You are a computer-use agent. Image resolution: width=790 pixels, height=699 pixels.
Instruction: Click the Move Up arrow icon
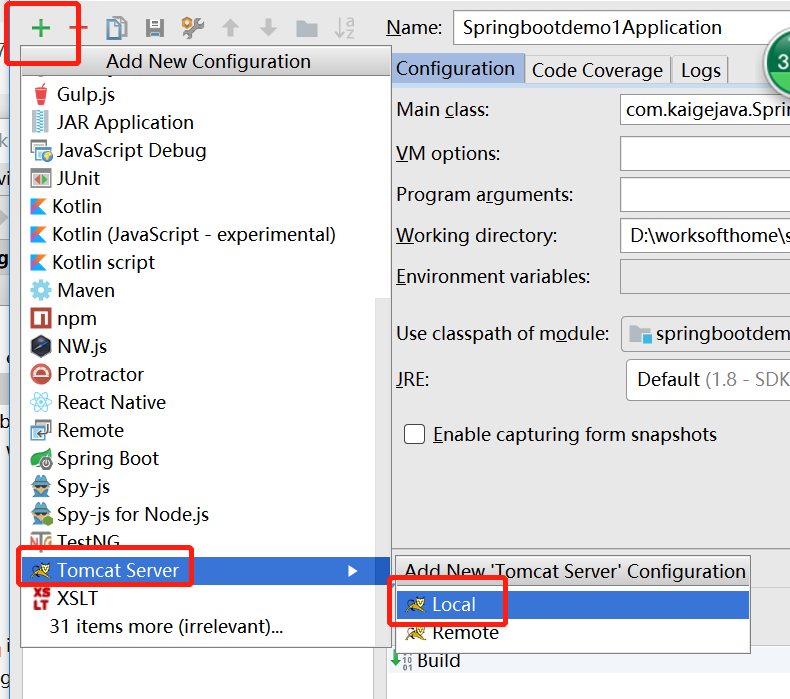pos(230,28)
